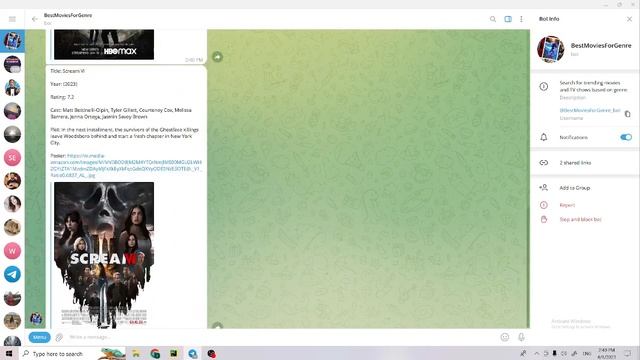Click the description text about trending movies
The height and width of the screenshot is (360, 640).
click(593, 86)
